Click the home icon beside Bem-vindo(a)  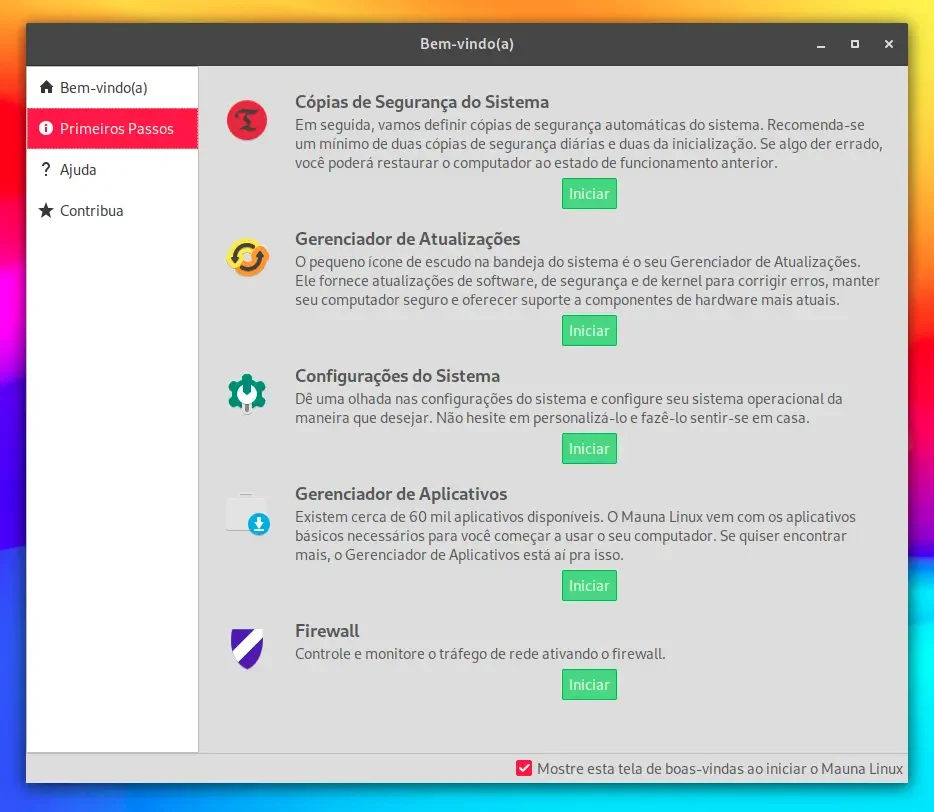[46, 88]
